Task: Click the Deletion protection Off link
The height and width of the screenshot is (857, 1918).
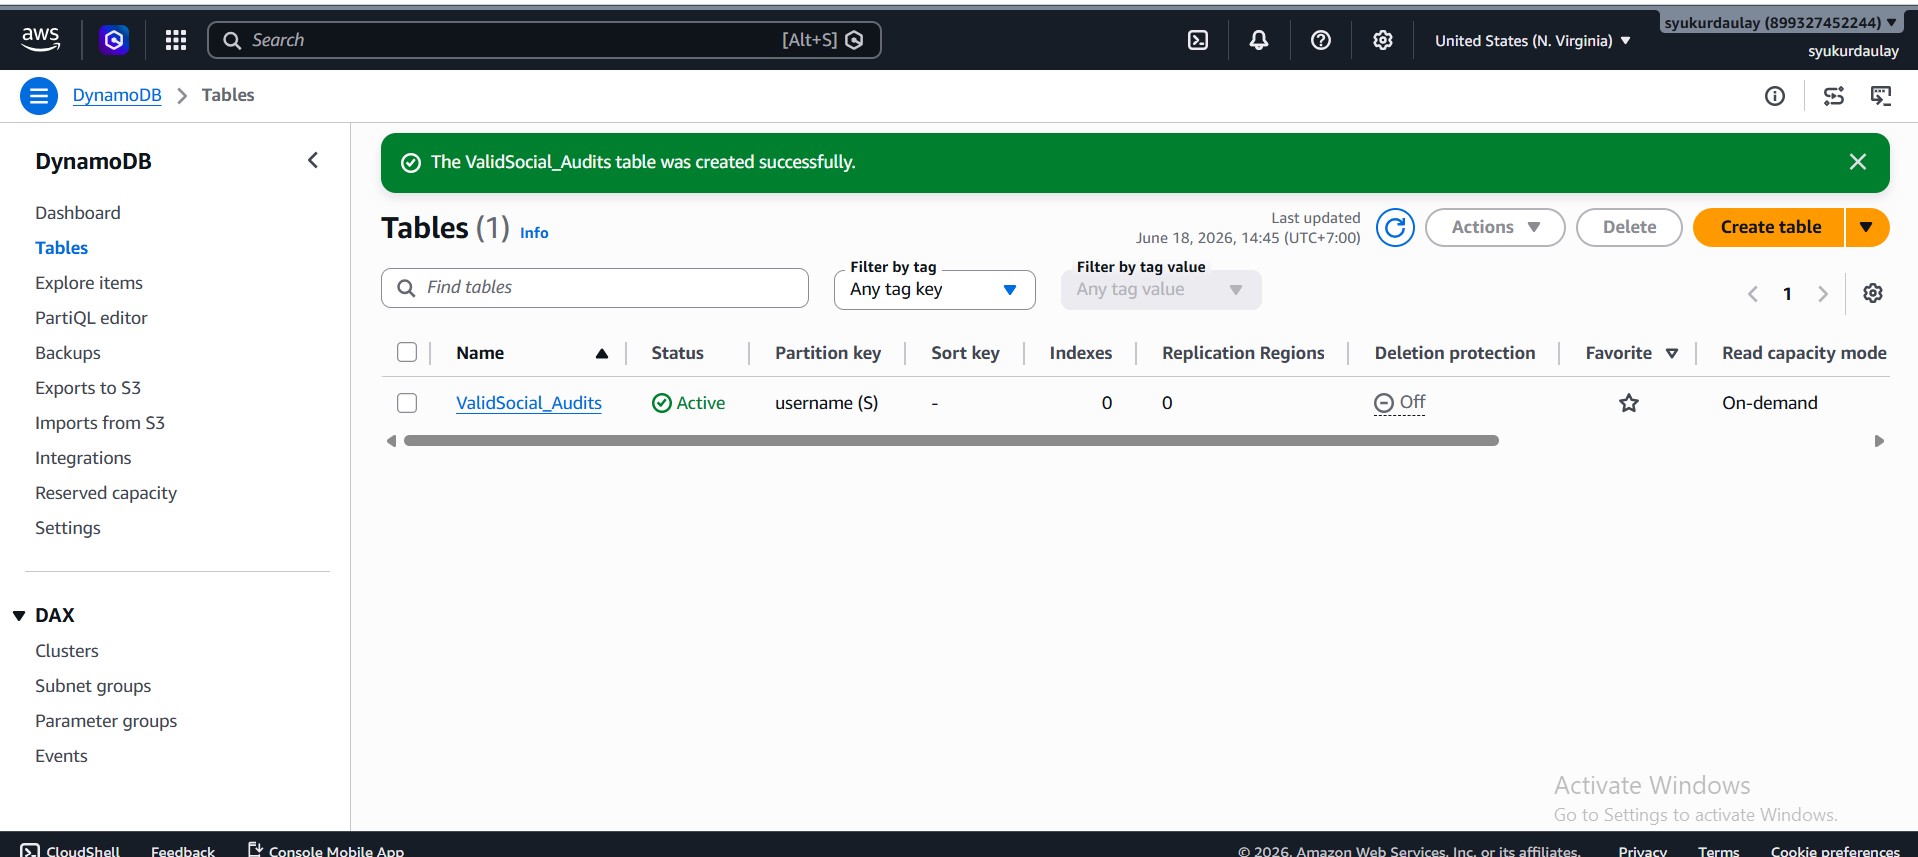Action: tap(1400, 403)
